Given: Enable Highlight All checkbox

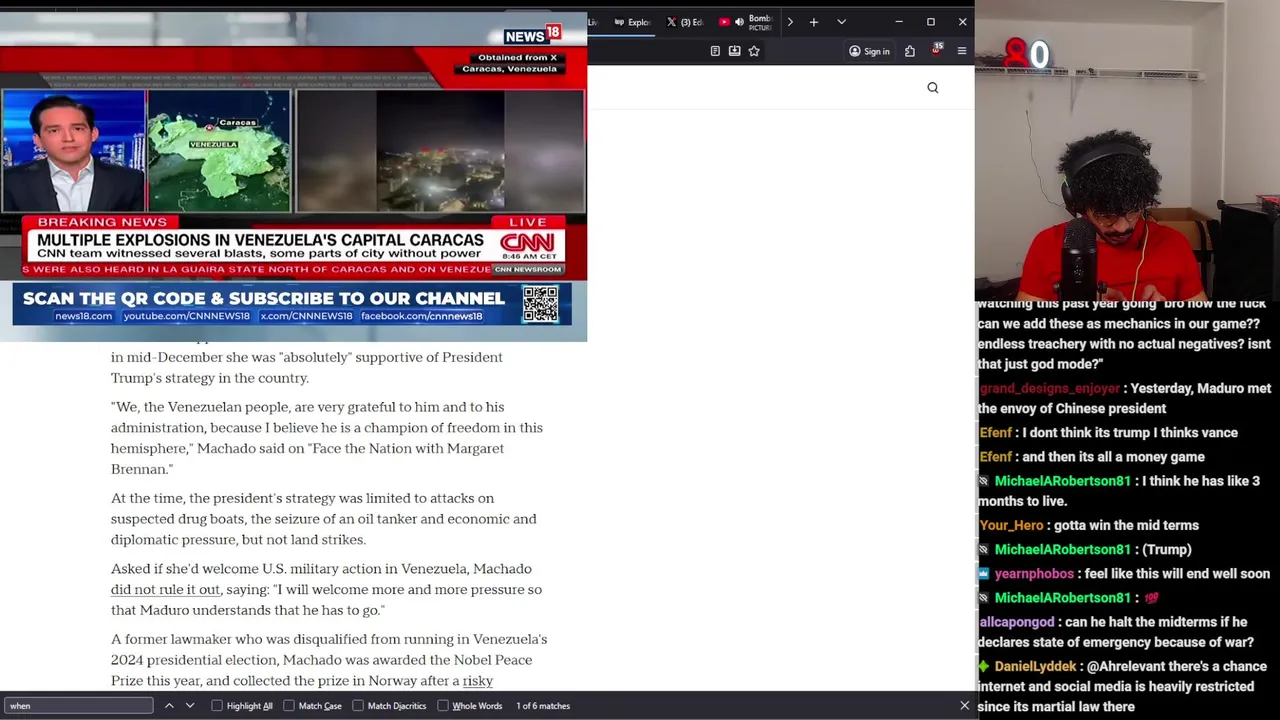Looking at the screenshot, I should [217, 706].
